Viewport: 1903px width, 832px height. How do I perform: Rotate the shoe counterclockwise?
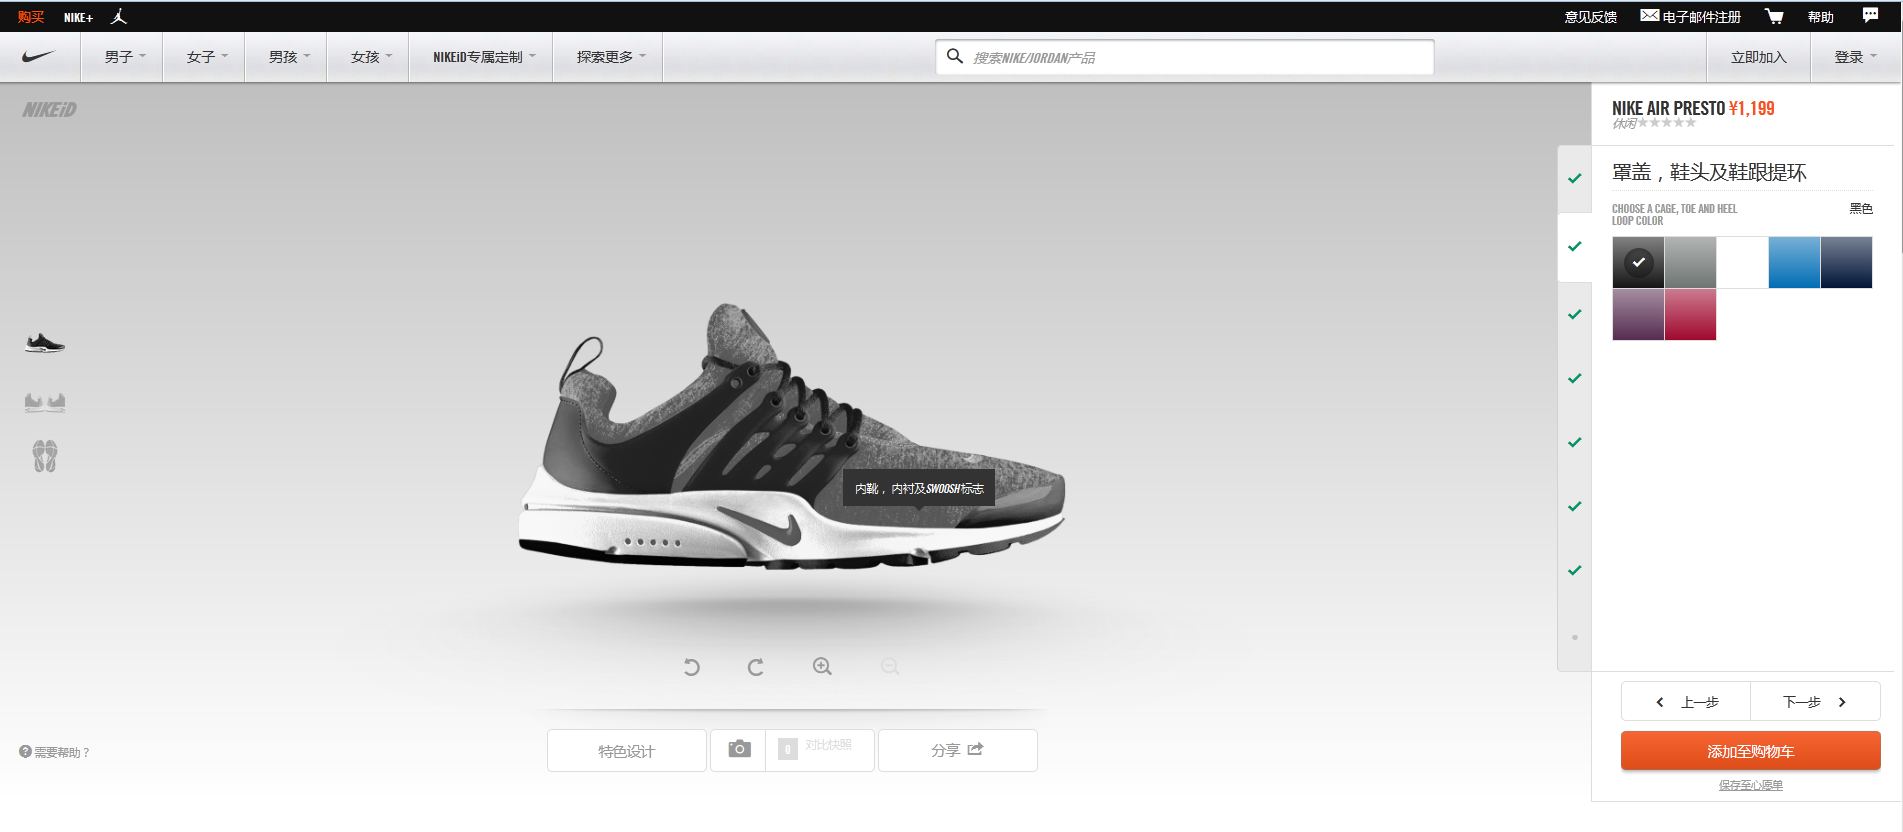coord(691,667)
